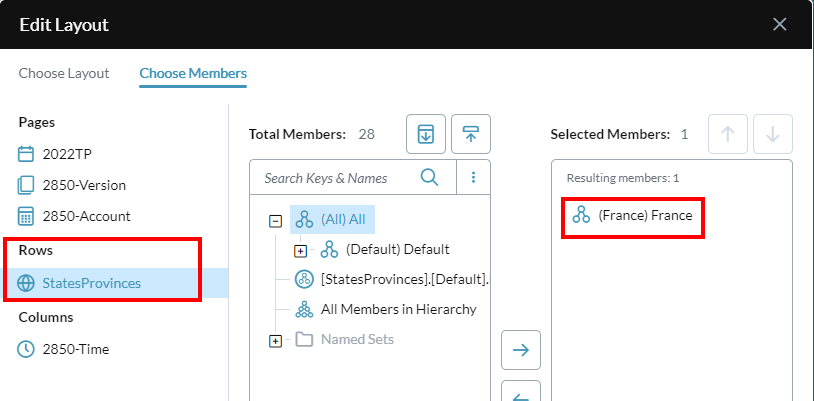Open the three-dot search options menu
814x401 pixels.
coord(473,178)
